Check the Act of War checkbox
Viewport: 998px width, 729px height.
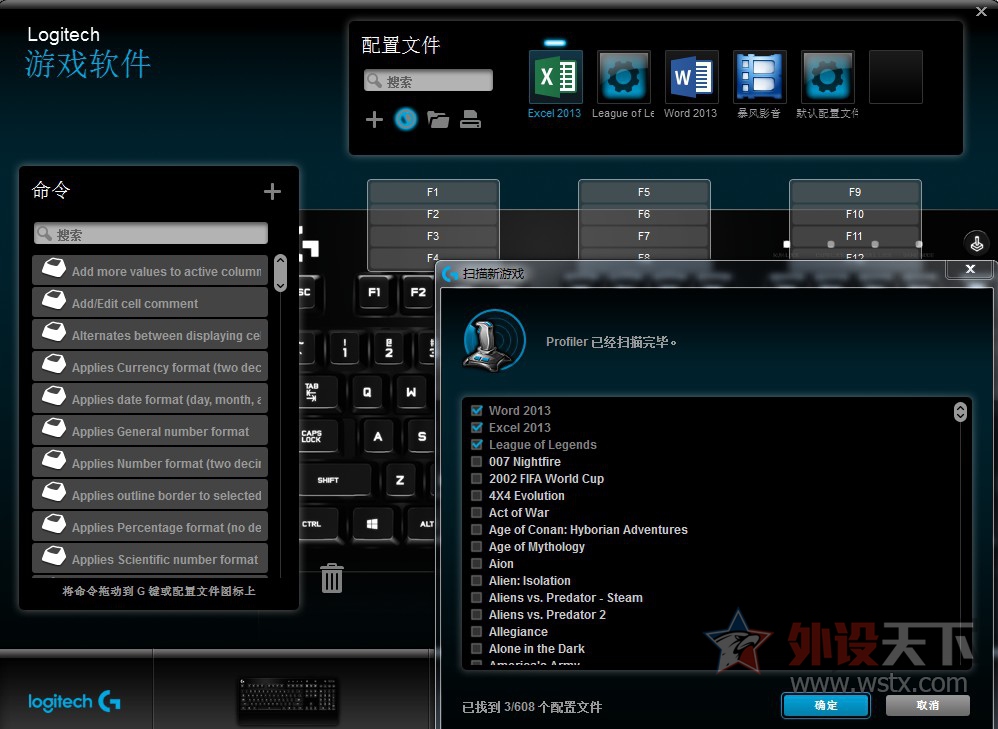477,513
